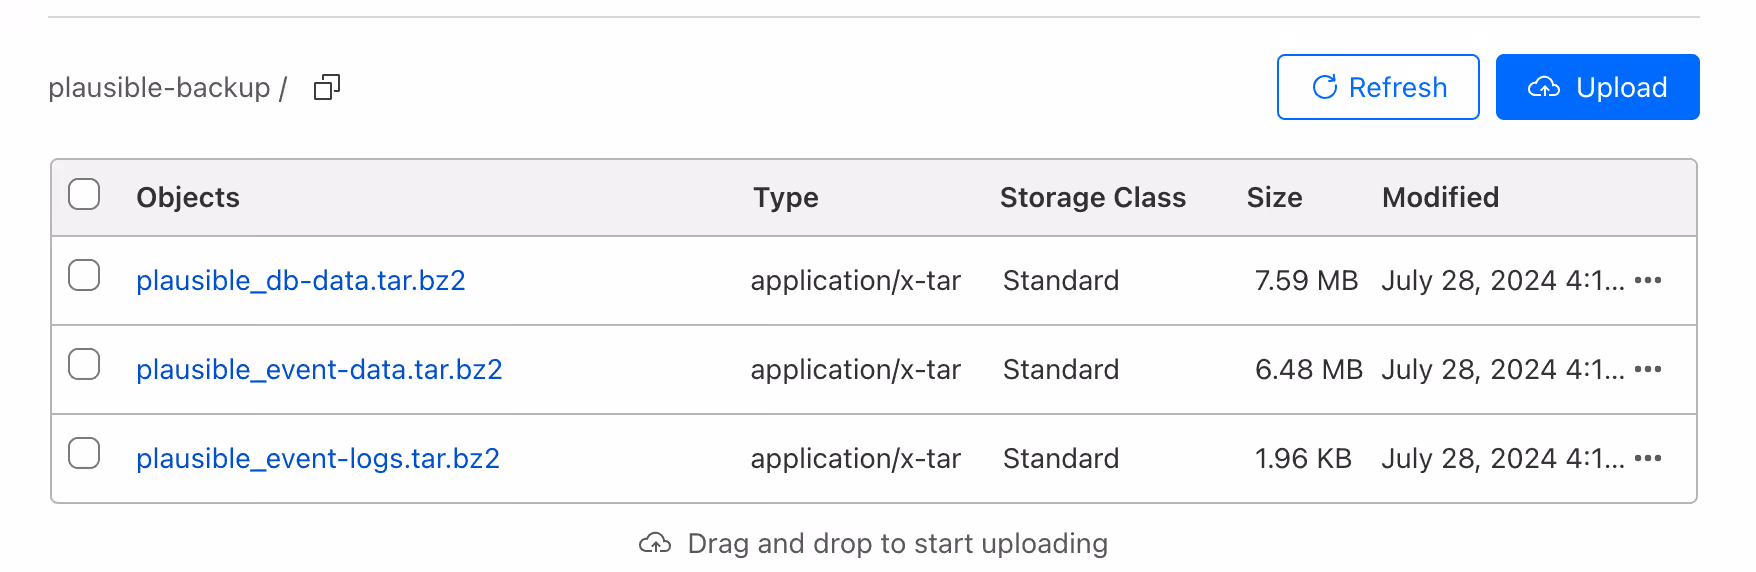Select the plausible_event-logs.tar.bz2 checkbox
1756x572 pixels.
click(x=84, y=453)
